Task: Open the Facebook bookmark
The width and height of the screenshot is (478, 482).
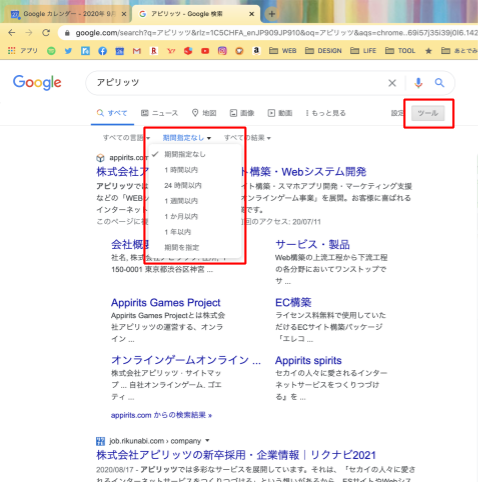Action: click(102, 51)
